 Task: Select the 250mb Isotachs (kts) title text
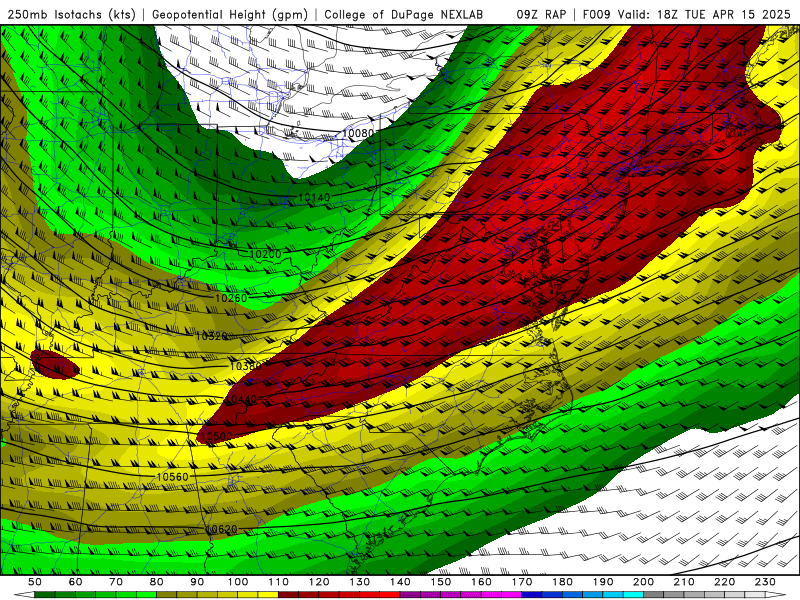(x=71, y=15)
